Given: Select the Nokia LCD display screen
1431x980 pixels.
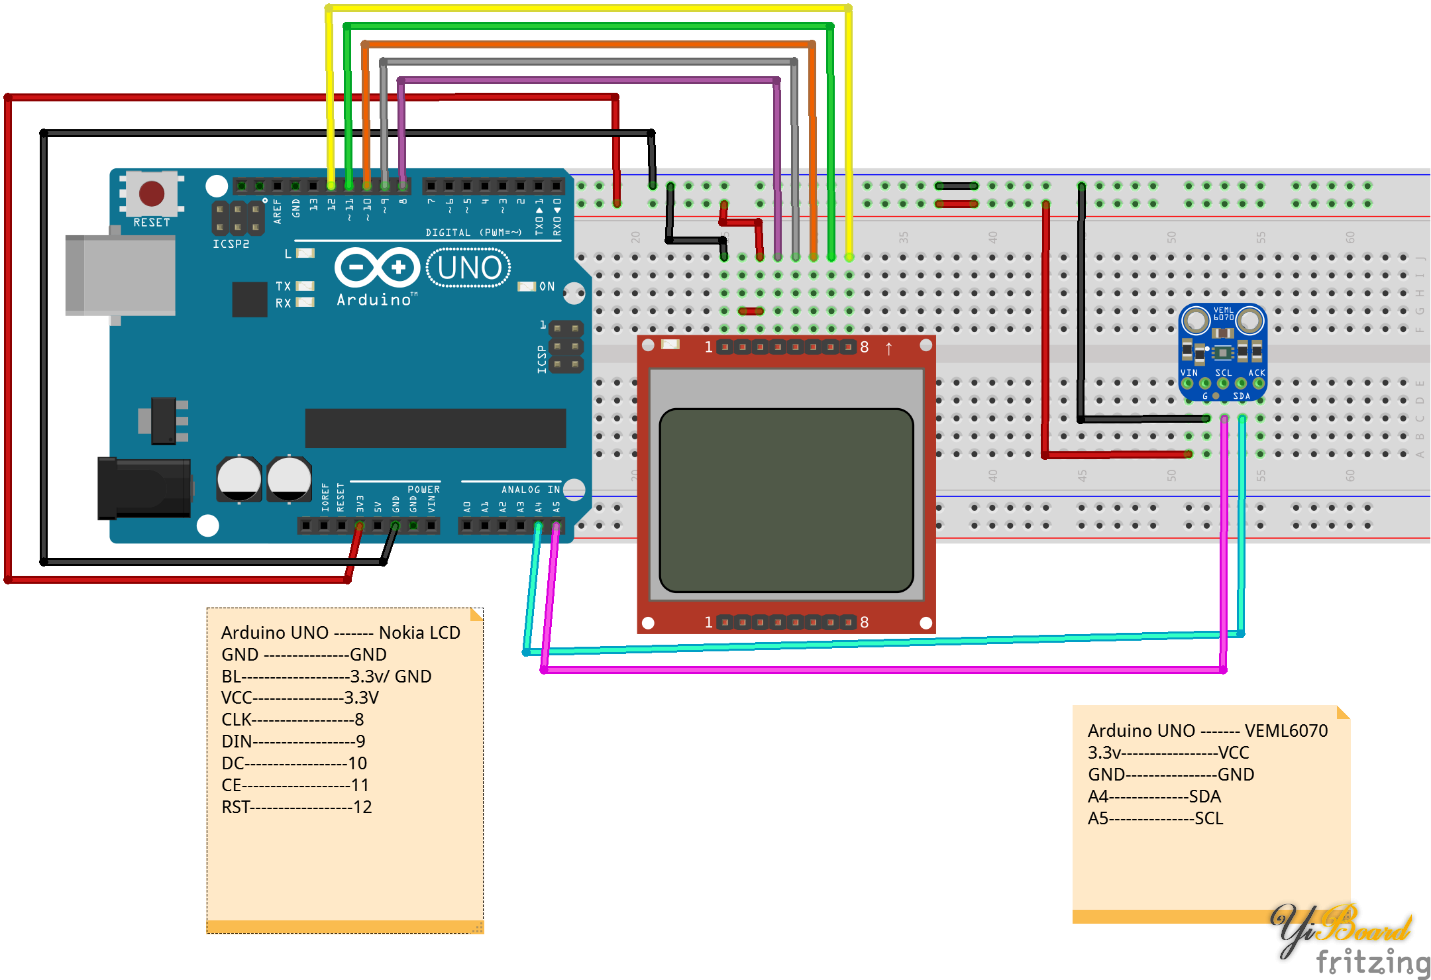Looking at the screenshot, I should [786, 500].
